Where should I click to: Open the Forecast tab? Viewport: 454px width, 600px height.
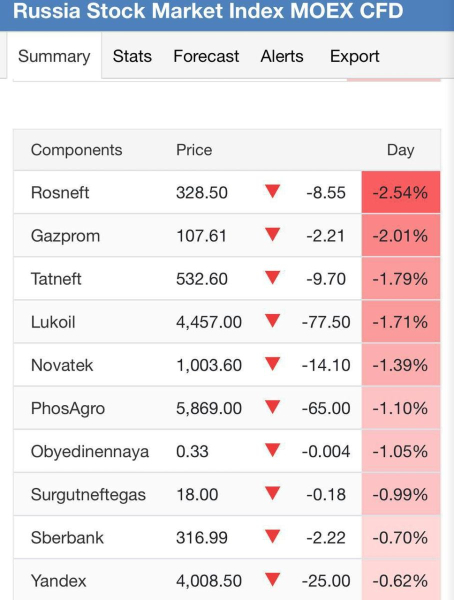point(206,56)
